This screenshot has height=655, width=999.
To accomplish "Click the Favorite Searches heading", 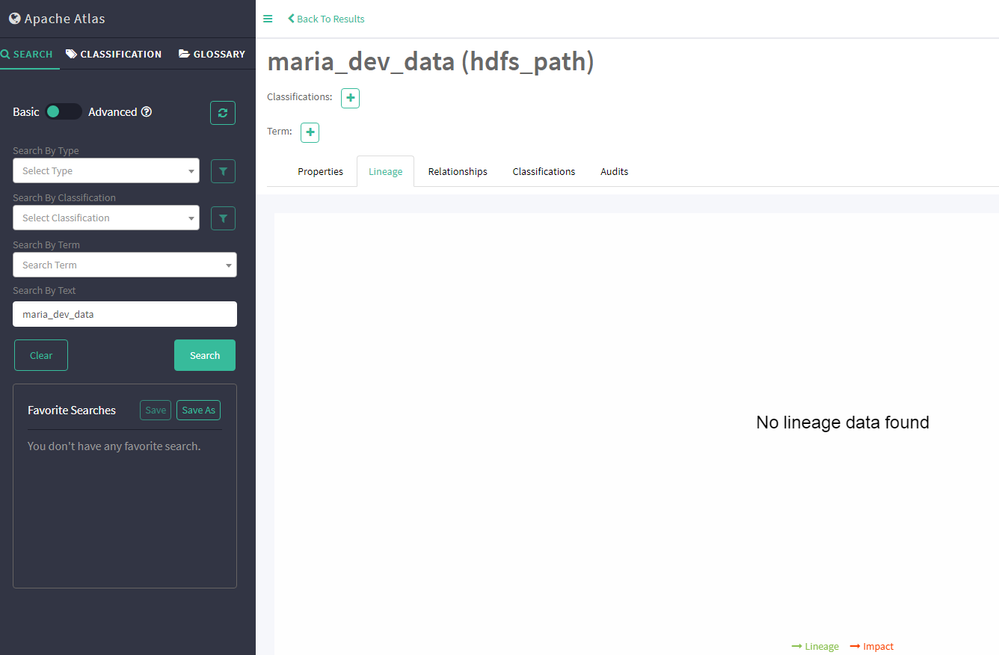I will 71,410.
